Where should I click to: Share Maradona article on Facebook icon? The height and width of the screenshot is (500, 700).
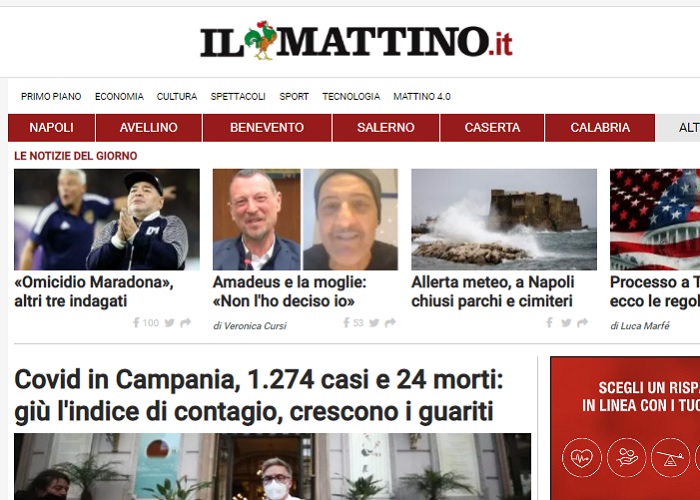click(x=136, y=322)
